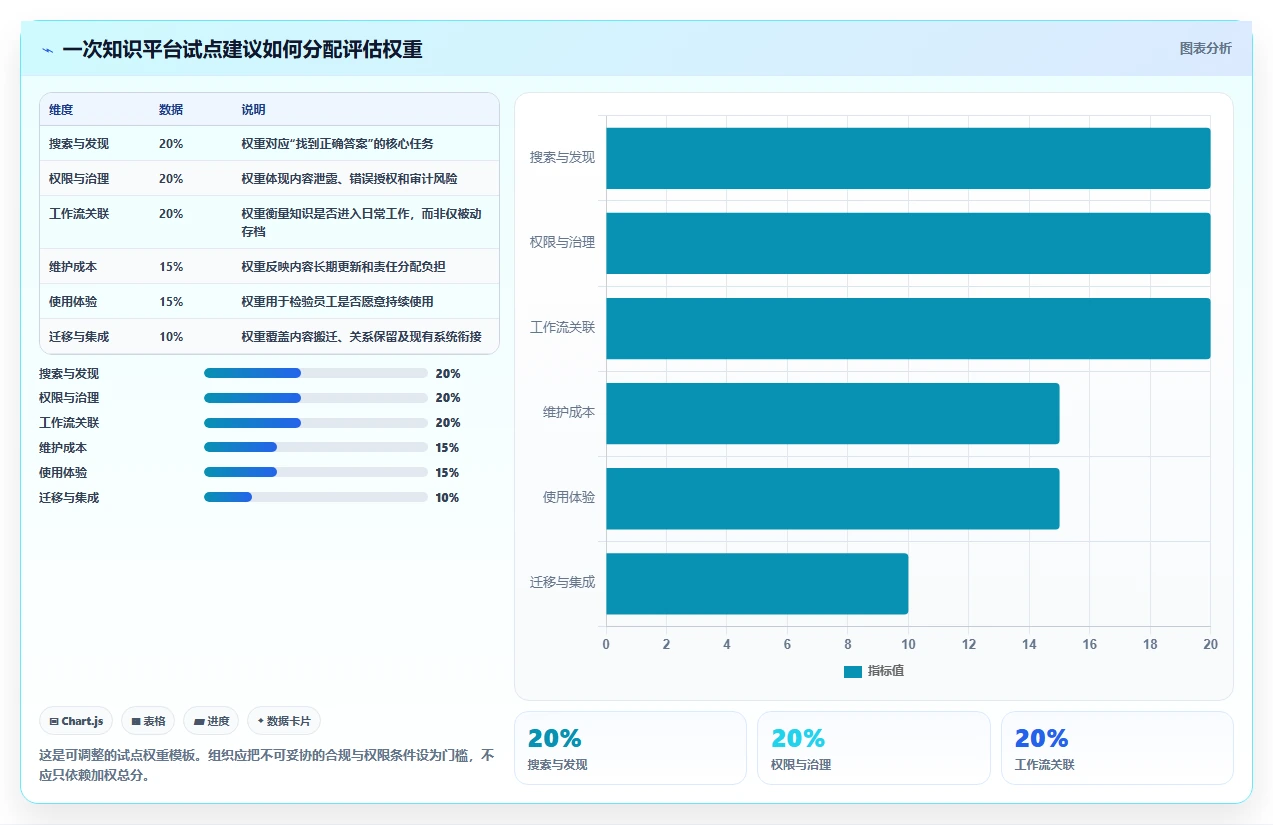Screen dimensions: 1273x825
Task: Click the 搜索与发现 label on the chart's Y axis
Action: pyautogui.click(x=562, y=158)
